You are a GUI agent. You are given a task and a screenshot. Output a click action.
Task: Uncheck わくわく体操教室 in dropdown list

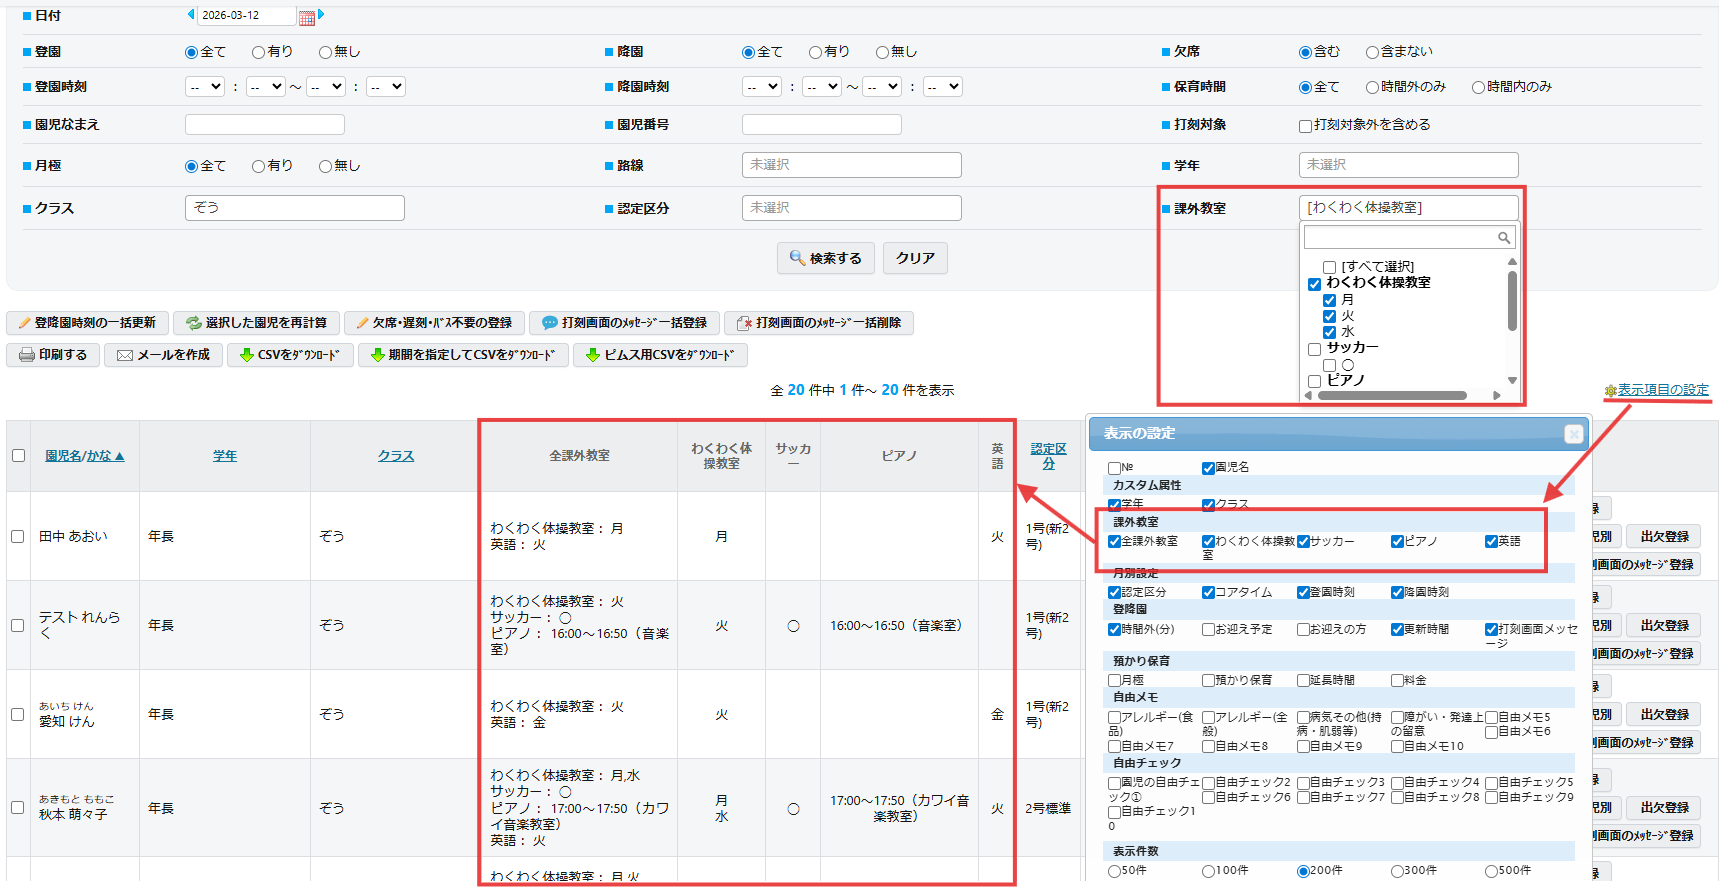(x=1314, y=284)
